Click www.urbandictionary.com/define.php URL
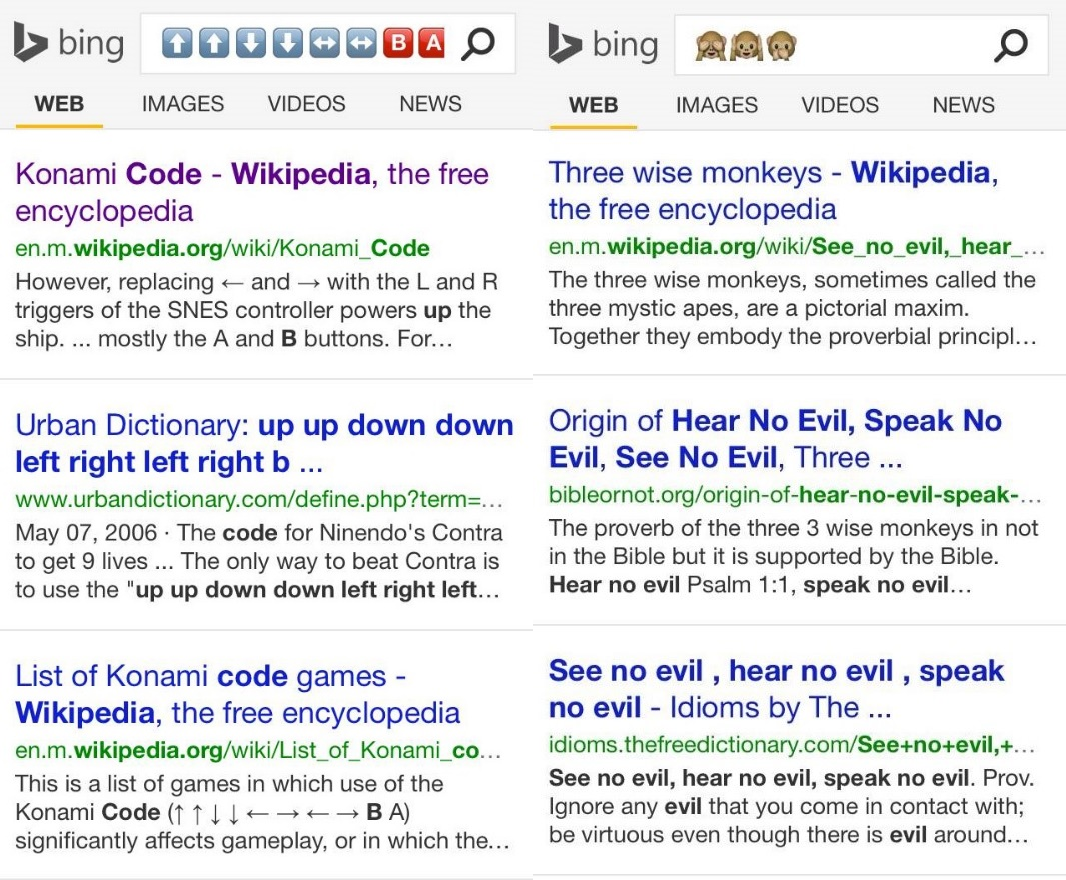The image size is (1066, 880). 259,500
